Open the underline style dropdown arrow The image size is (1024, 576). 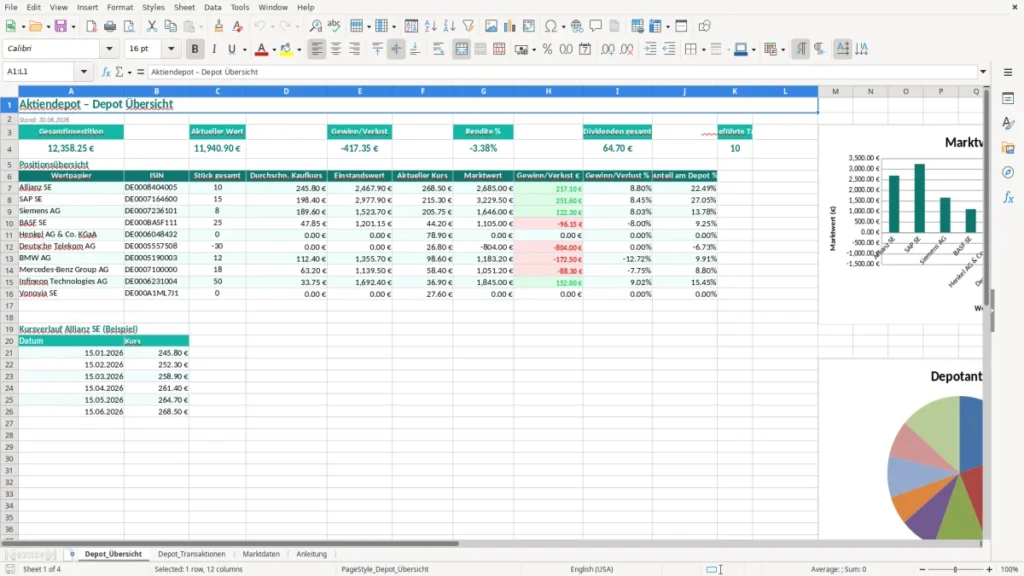244,50
